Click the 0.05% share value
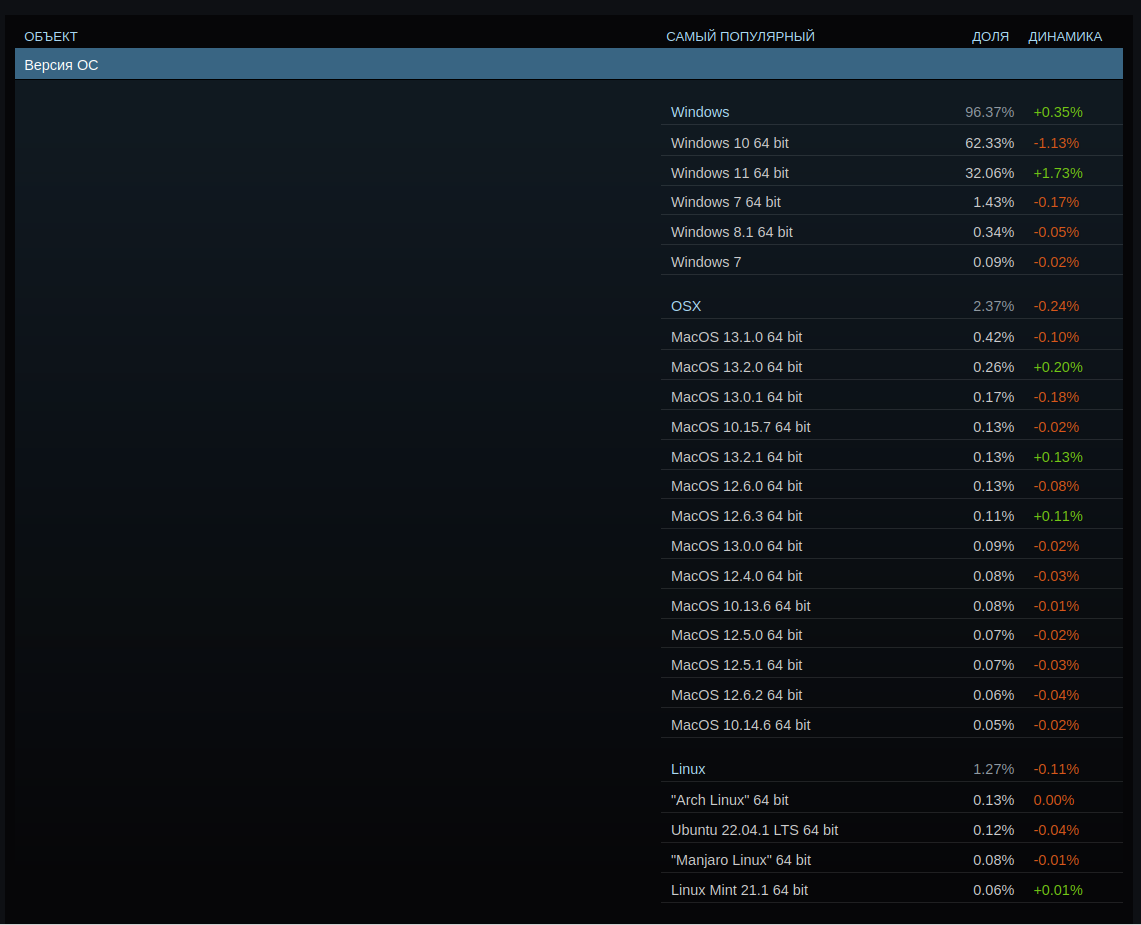This screenshot has width=1141, height=925. pos(993,724)
